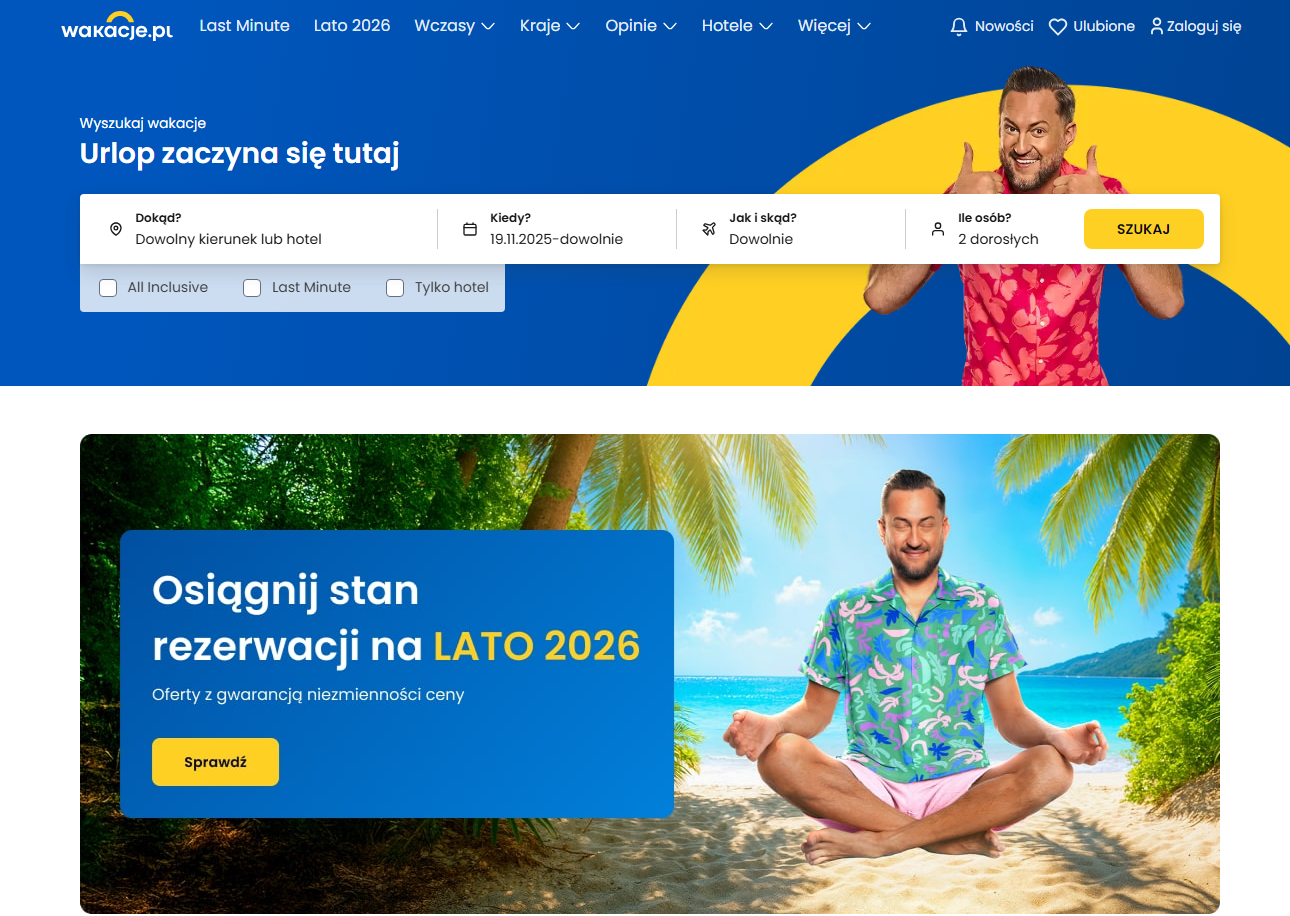Open the Hotele dropdown menu

click(737, 26)
